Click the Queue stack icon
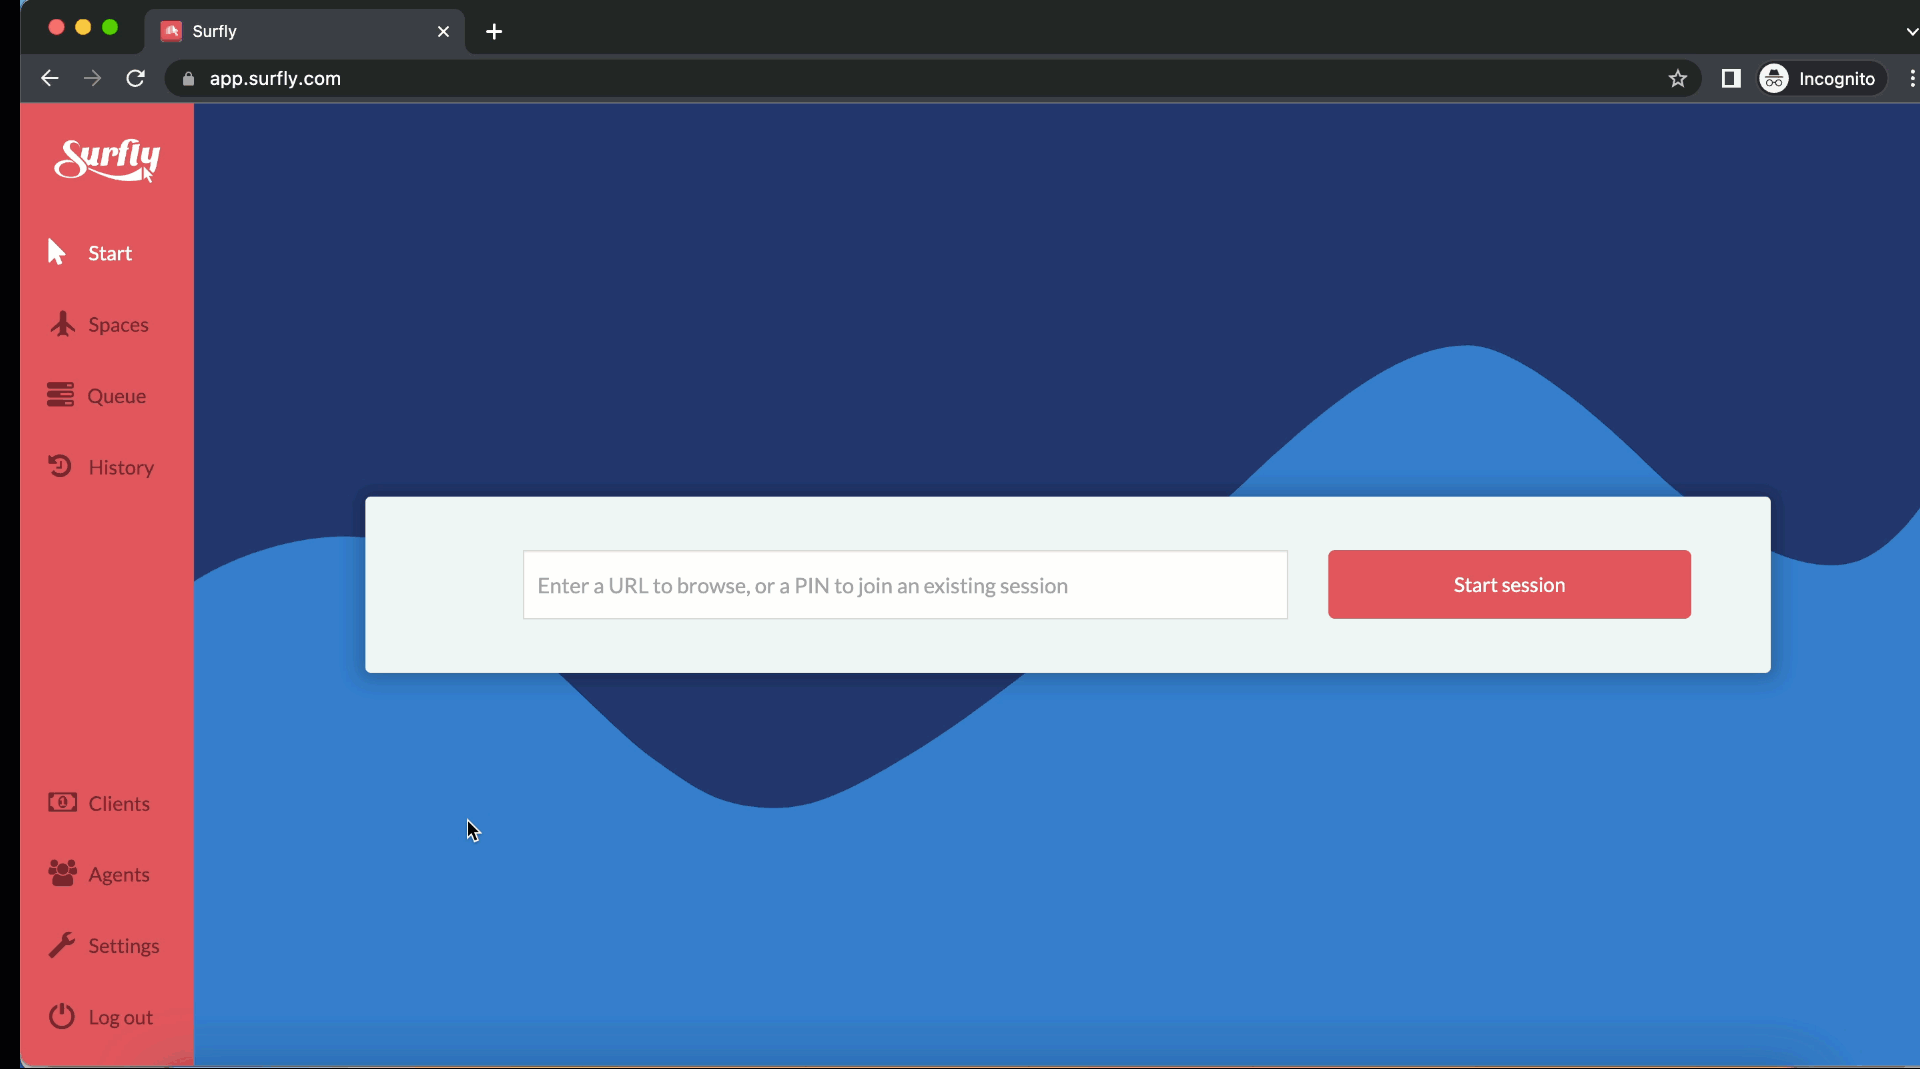 (60, 395)
